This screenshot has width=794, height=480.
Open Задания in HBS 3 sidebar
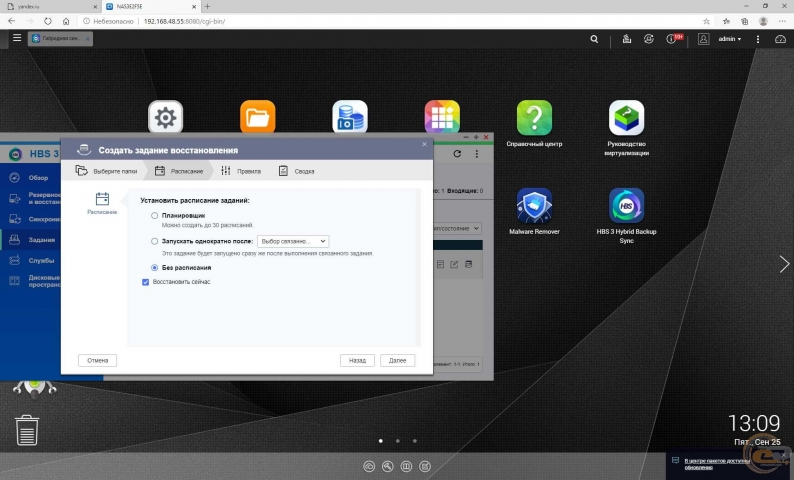30,239
